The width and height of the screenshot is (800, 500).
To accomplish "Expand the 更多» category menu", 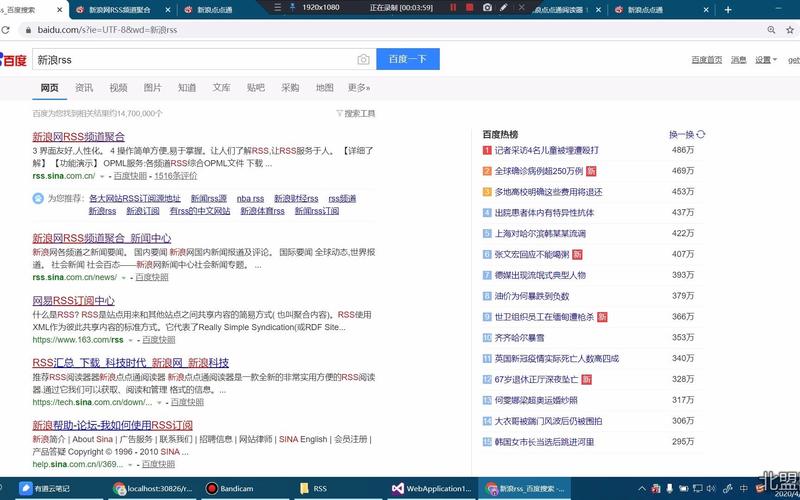I will coord(359,88).
